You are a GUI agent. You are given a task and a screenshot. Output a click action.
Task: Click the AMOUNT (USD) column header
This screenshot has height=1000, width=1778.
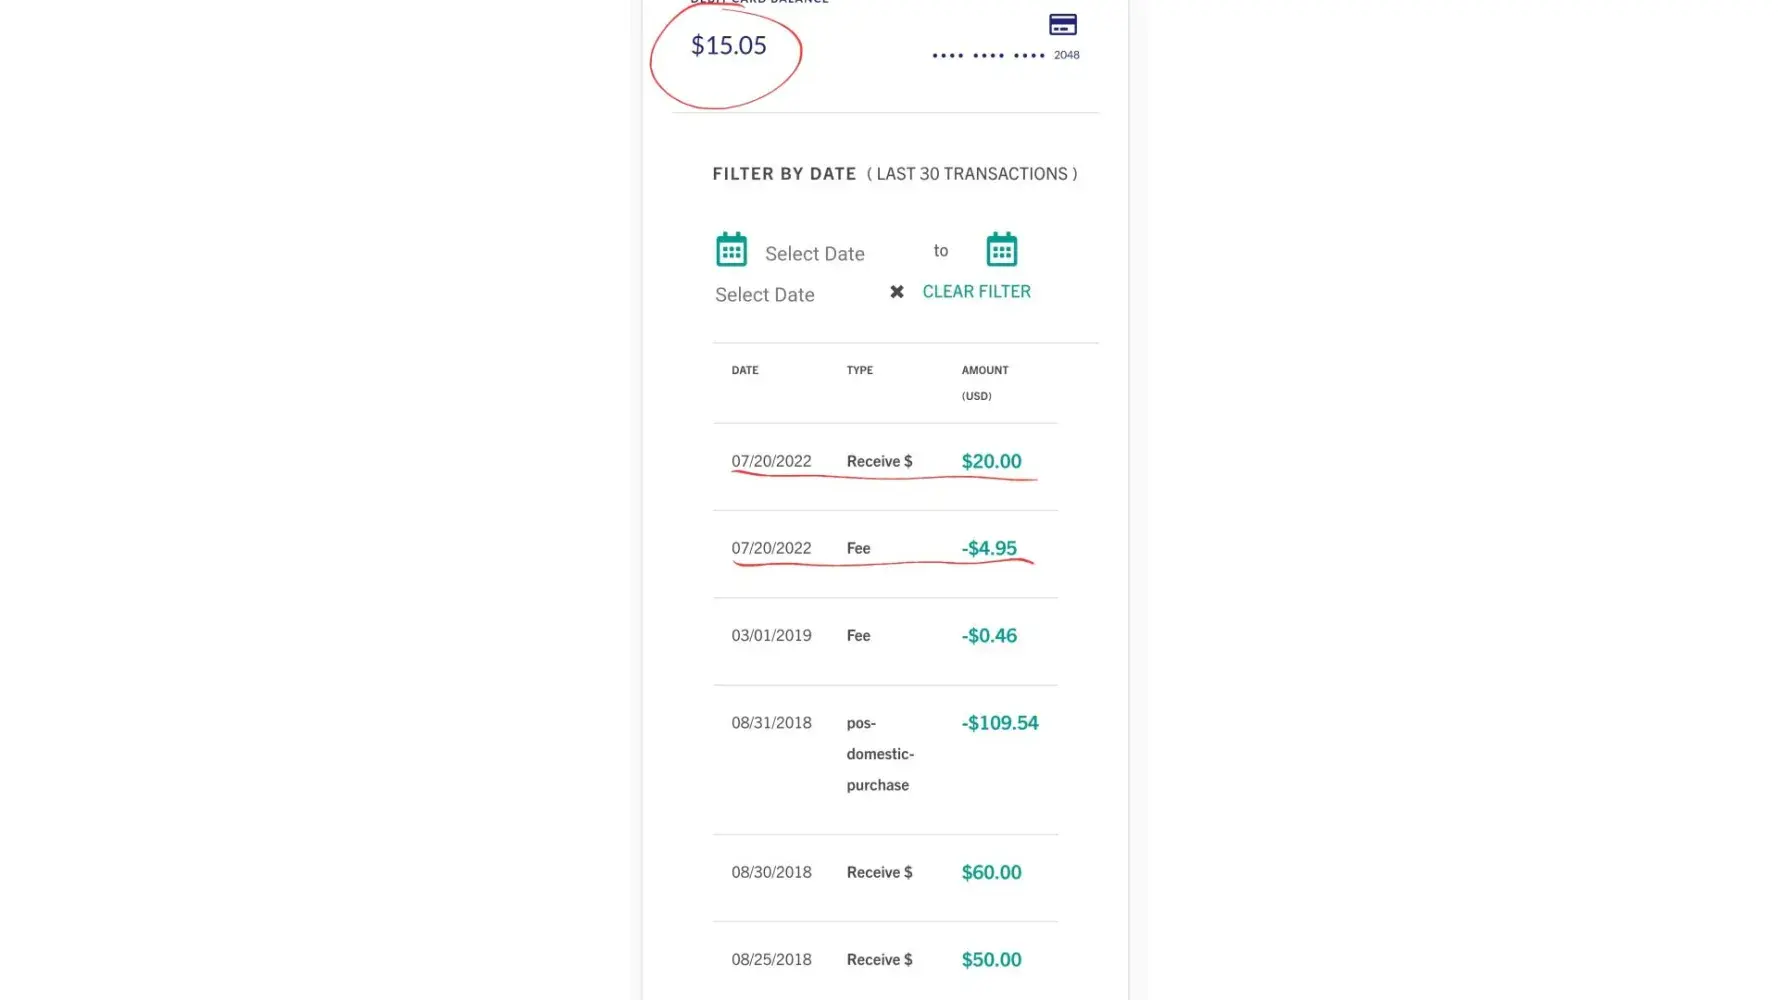[984, 382]
